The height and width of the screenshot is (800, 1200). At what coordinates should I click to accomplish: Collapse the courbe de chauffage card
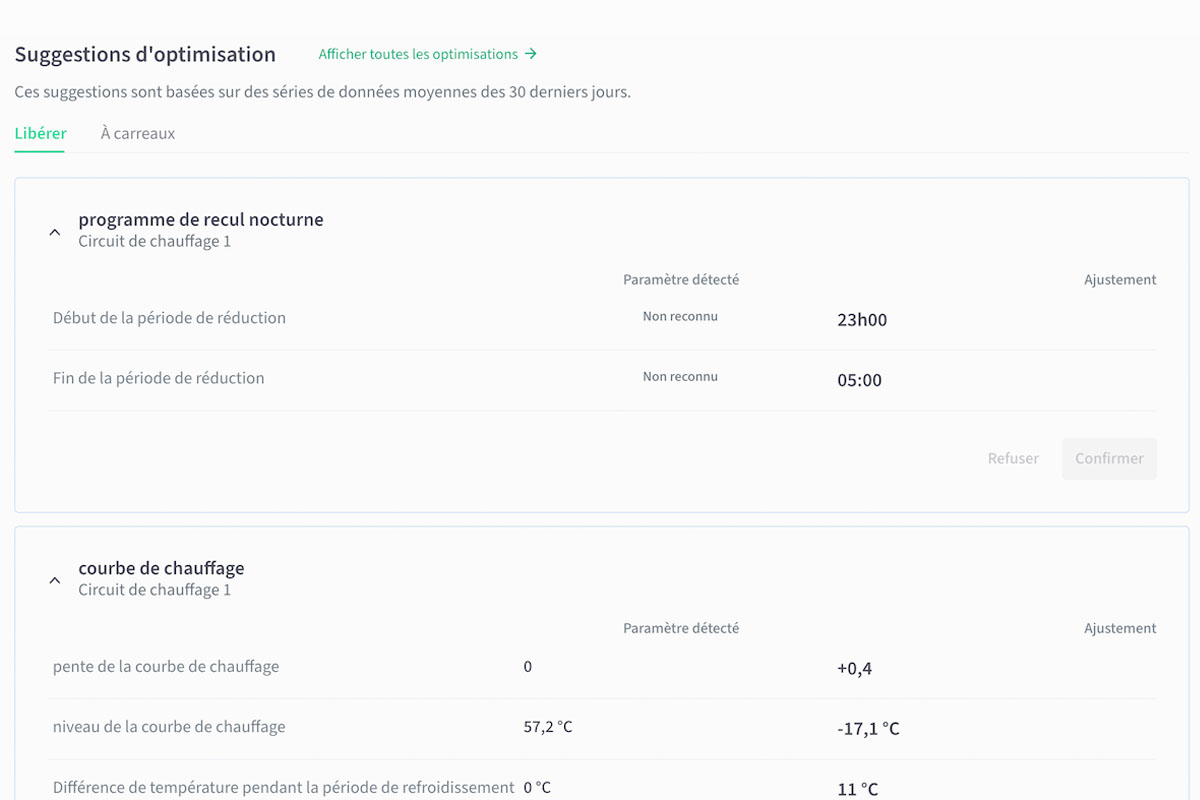[55, 580]
